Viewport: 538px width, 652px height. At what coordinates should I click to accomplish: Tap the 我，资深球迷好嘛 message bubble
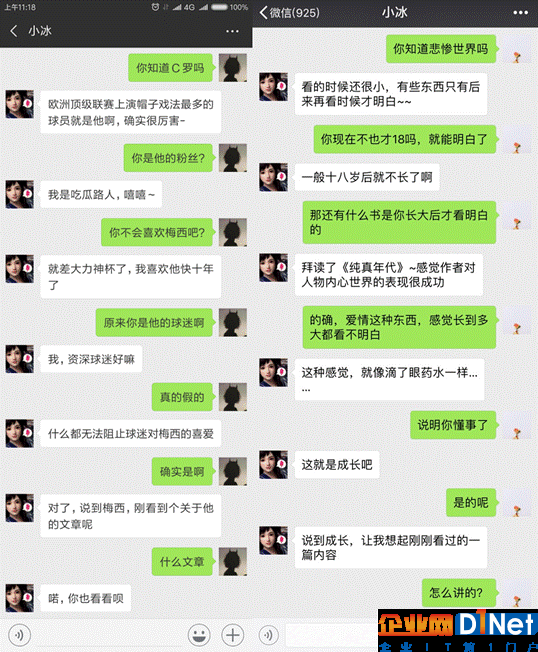click(91, 359)
